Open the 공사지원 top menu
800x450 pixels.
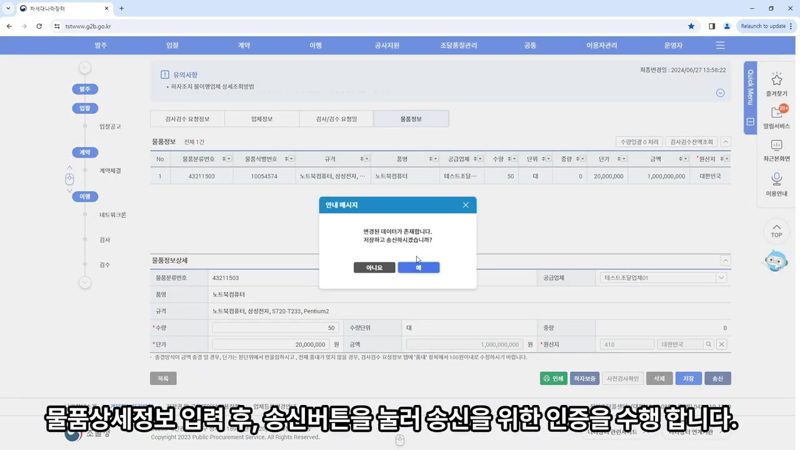[x=387, y=45]
